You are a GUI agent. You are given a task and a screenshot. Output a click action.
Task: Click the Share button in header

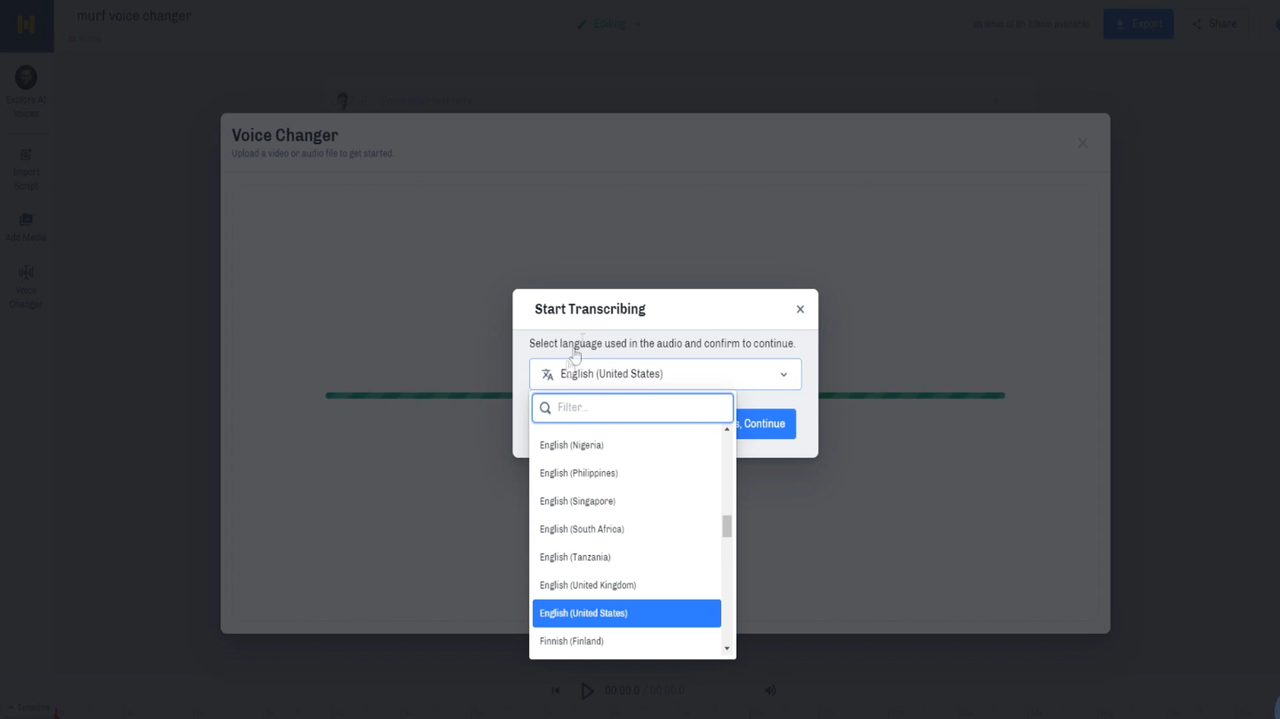click(x=1214, y=24)
